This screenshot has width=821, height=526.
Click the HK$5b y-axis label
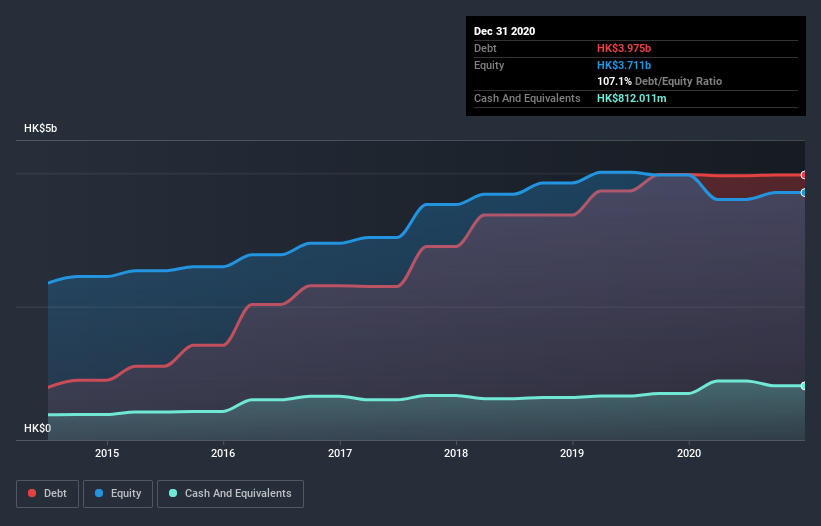click(40, 129)
